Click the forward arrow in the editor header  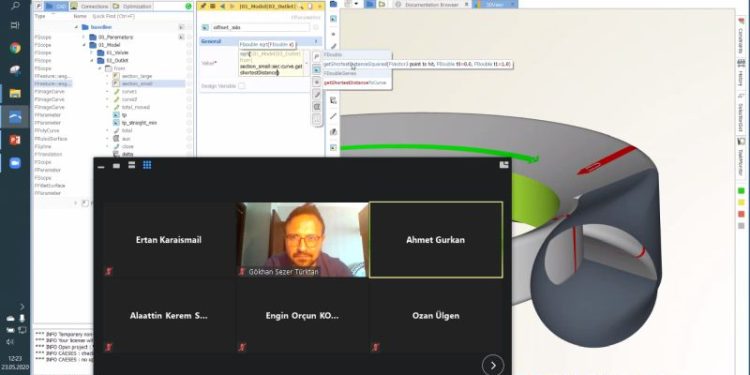[x=231, y=6]
